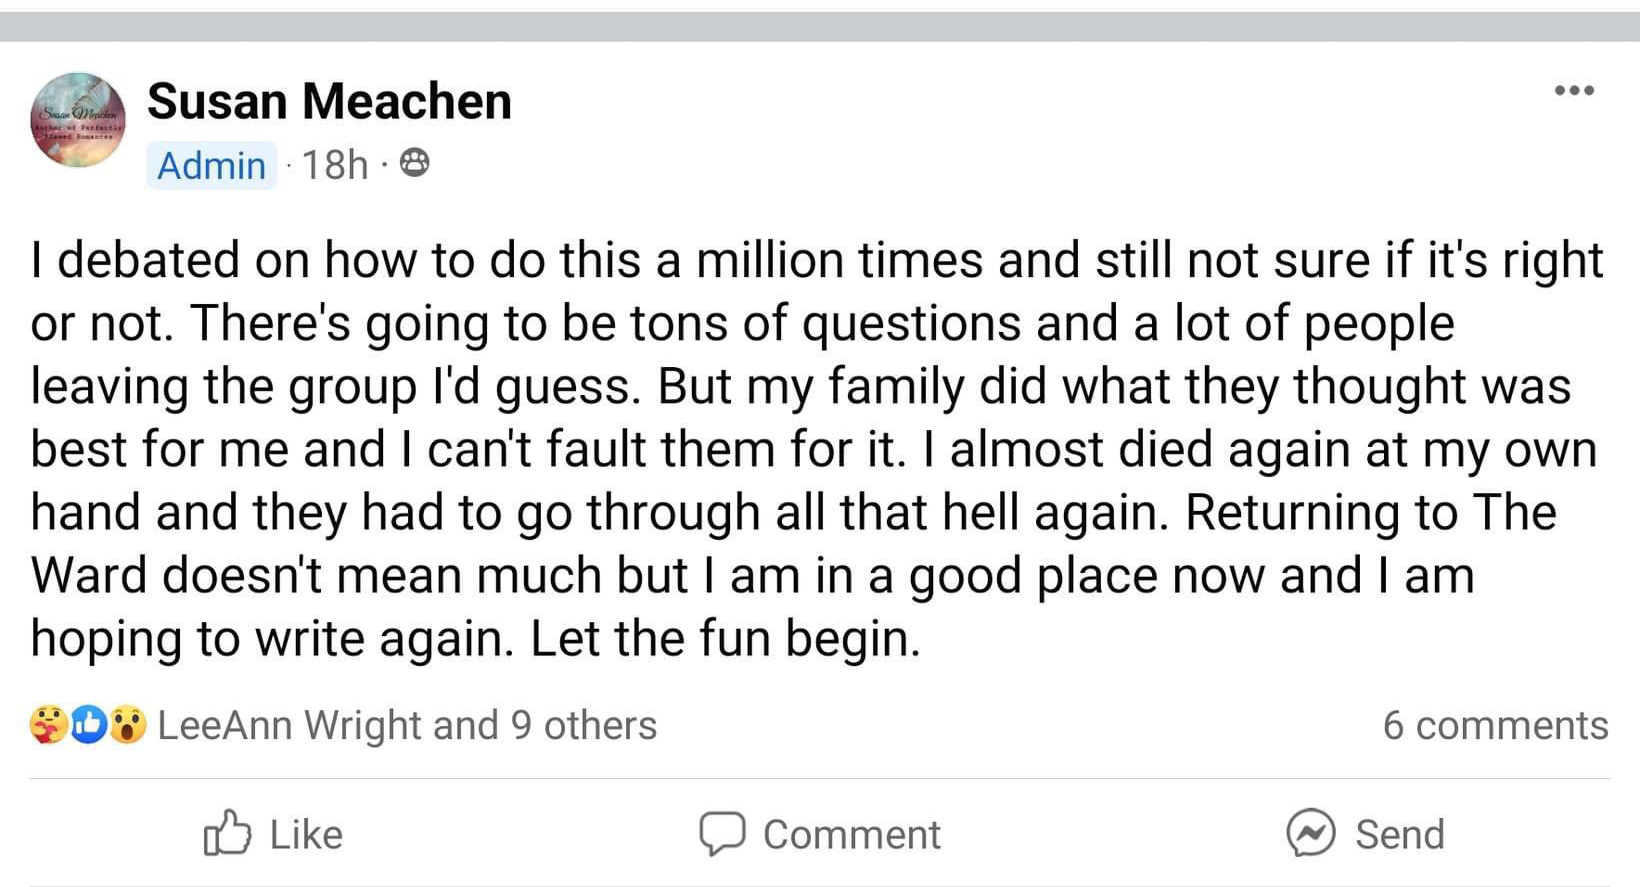Click the blue like reaction emoji
This screenshot has width=1640, height=887.
[88, 725]
